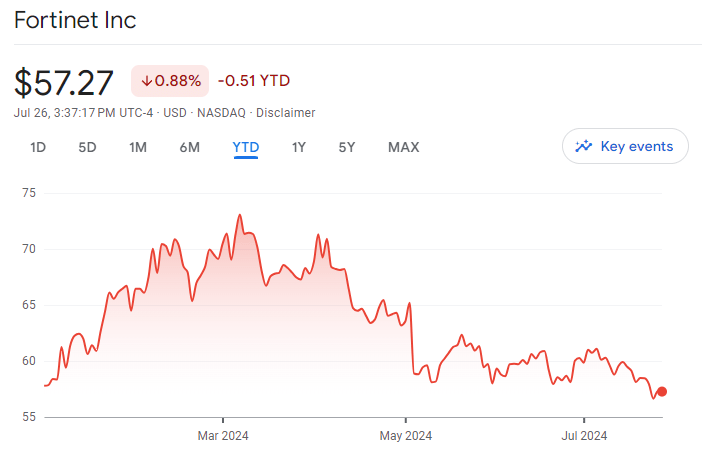This screenshot has height=456, width=702.
Task: Click the YTD range tab
Action: coord(246,147)
